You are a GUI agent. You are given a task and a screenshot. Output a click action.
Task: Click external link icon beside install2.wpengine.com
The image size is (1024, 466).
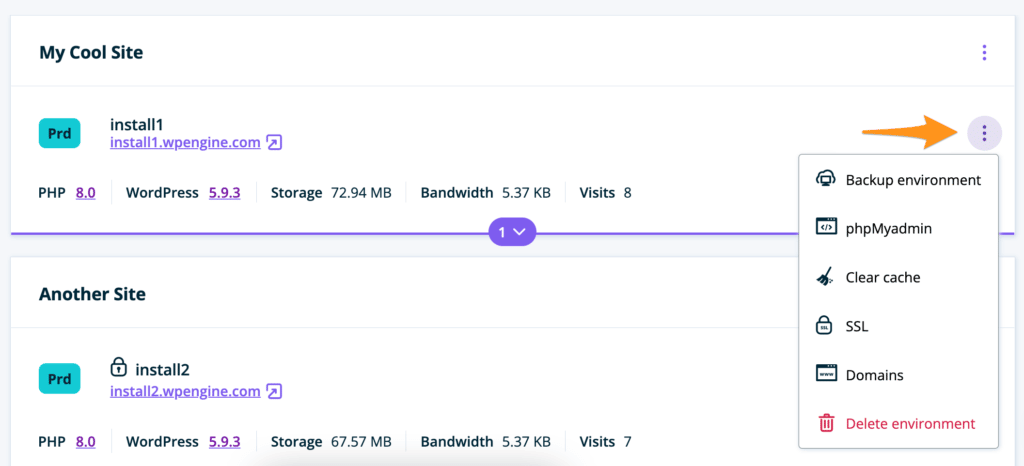(x=274, y=391)
